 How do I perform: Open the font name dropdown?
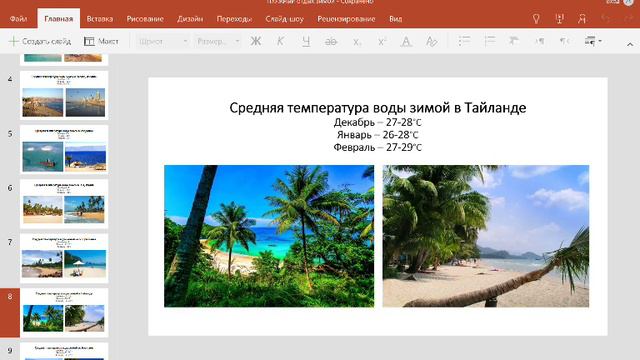162,41
